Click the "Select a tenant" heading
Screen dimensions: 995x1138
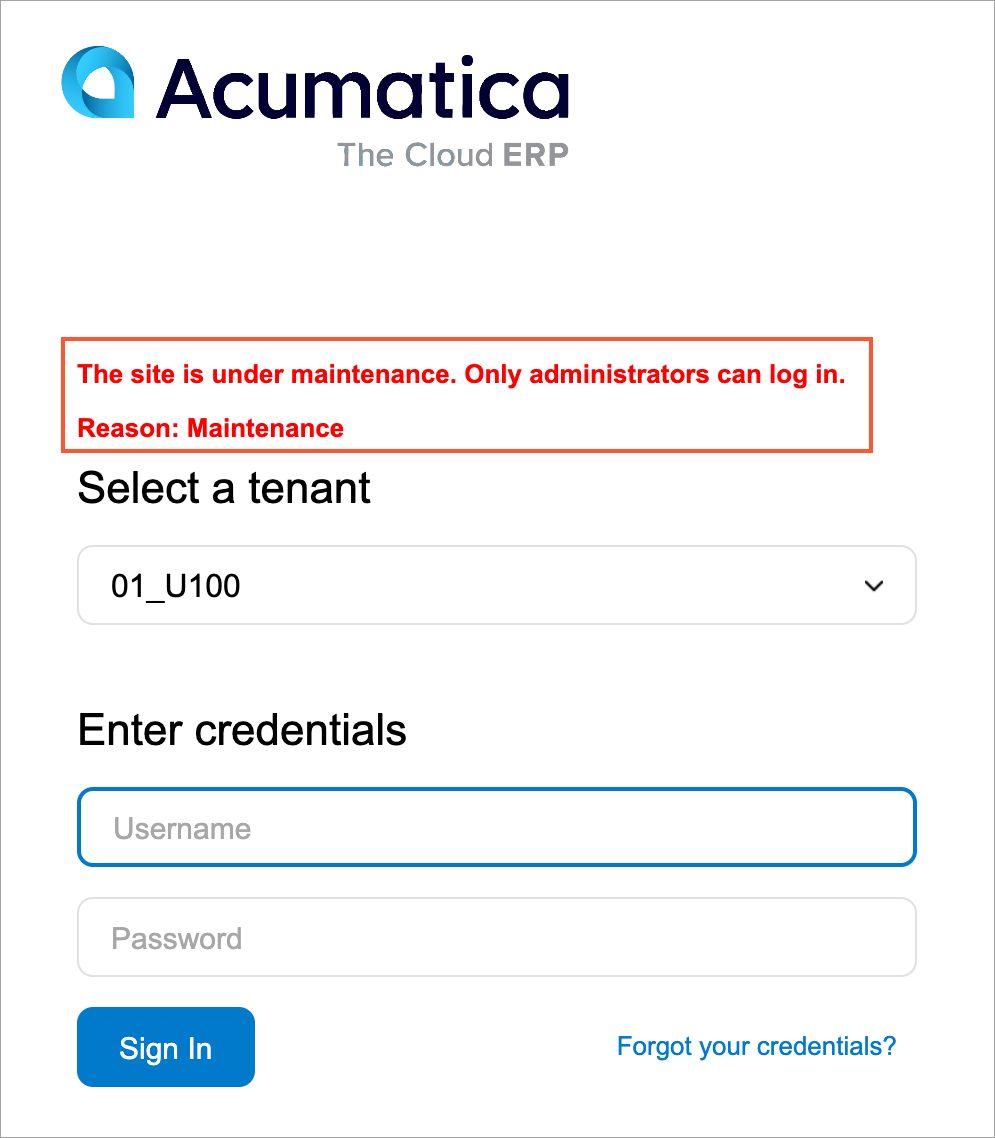coord(224,489)
